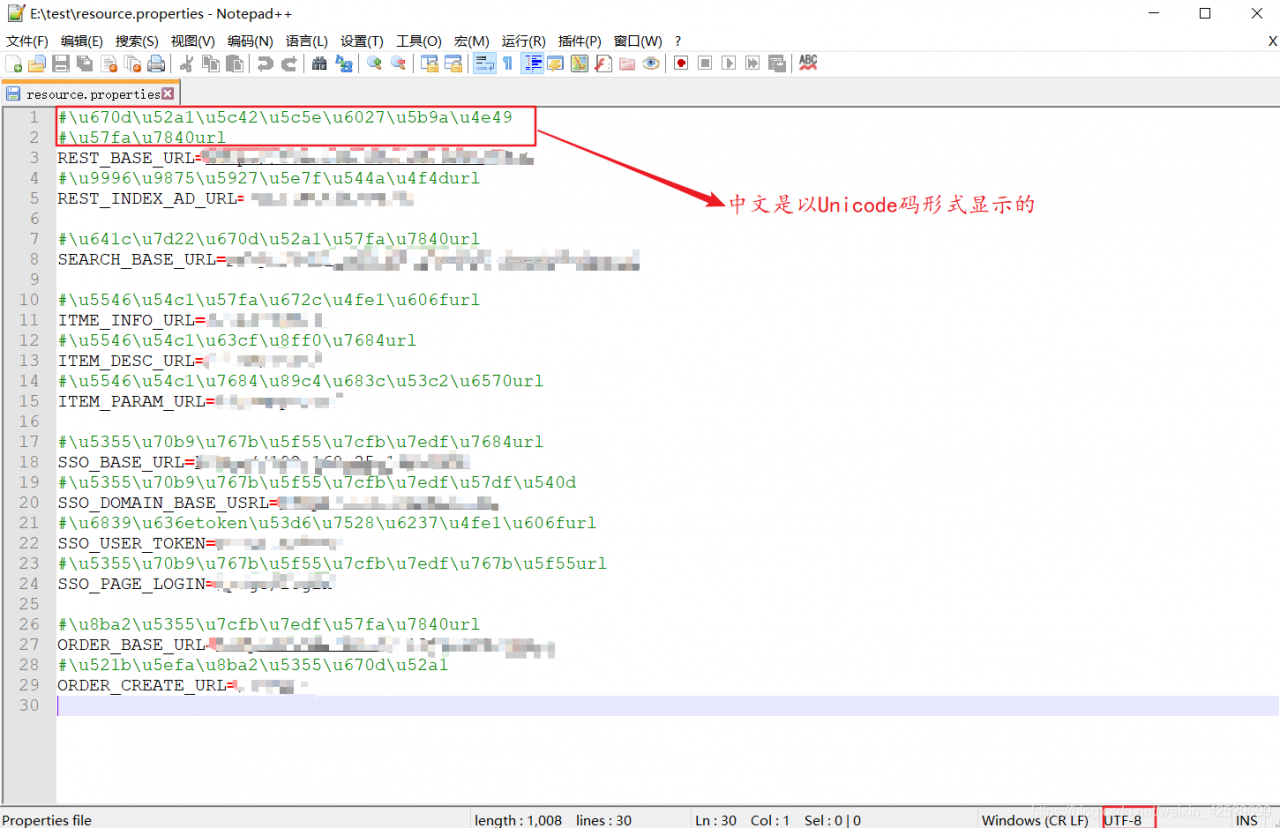Open the 插件(P) menu
The width and height of the screenshot is (1280, 828).
click(x=580, y=41)
